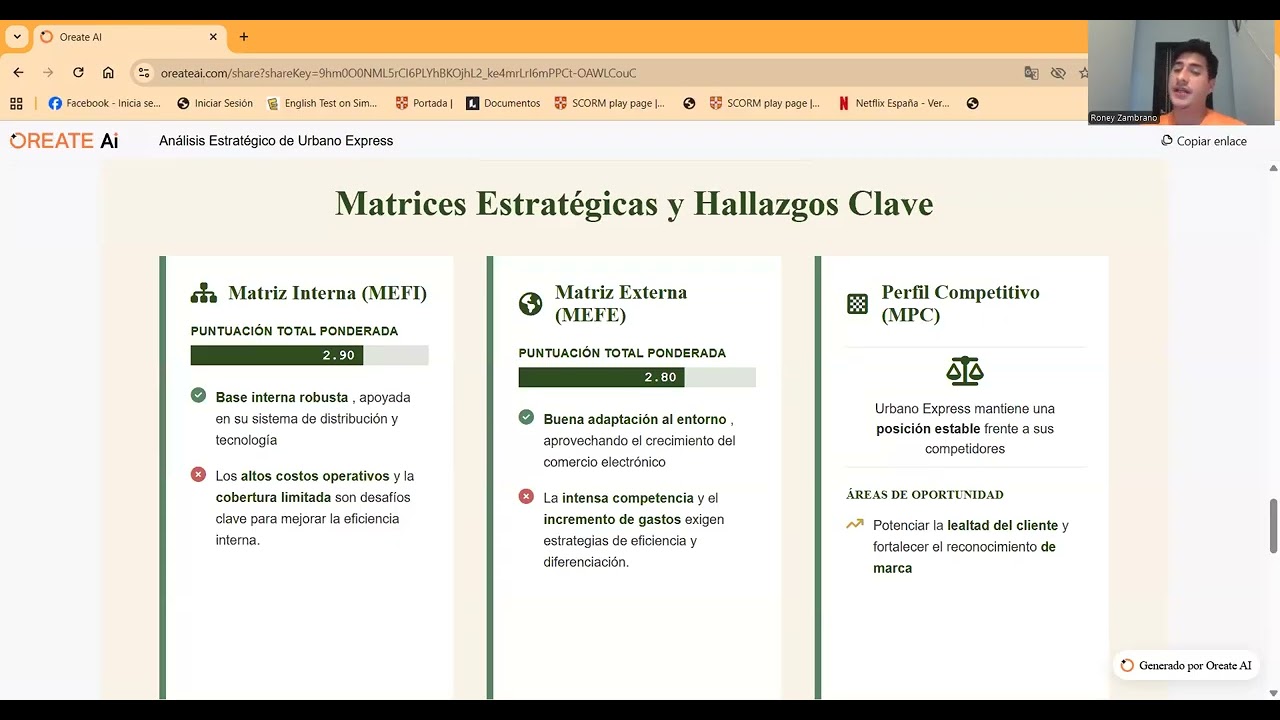Click the Copiar enlace button
The height and width of the screenshot is (720, 1280).
click(x=1204, y=141)
